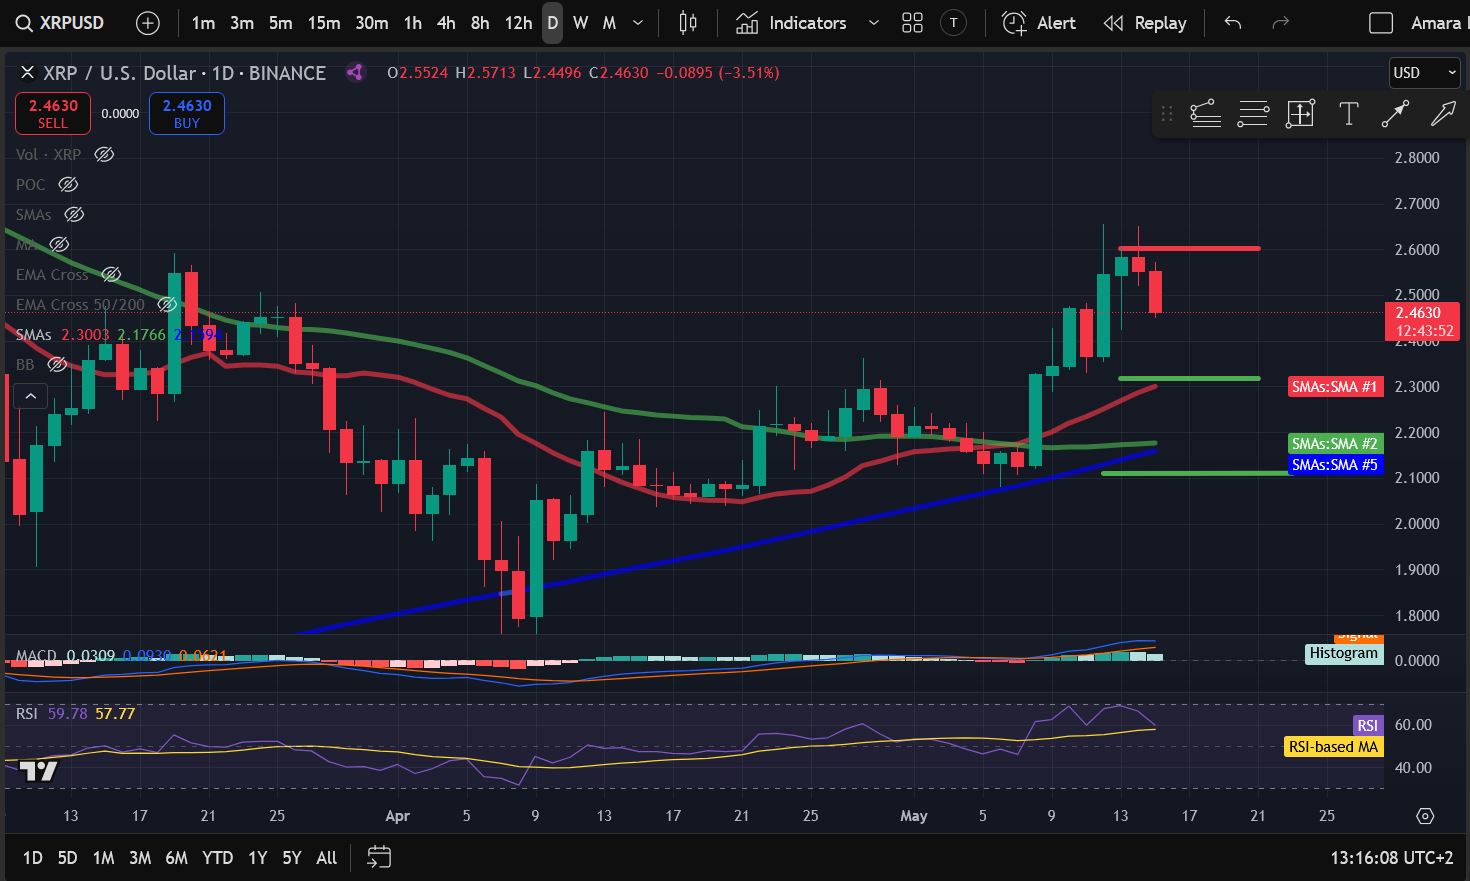Close the XRP symbol legend with X
1470x881 pixels.
28,72
